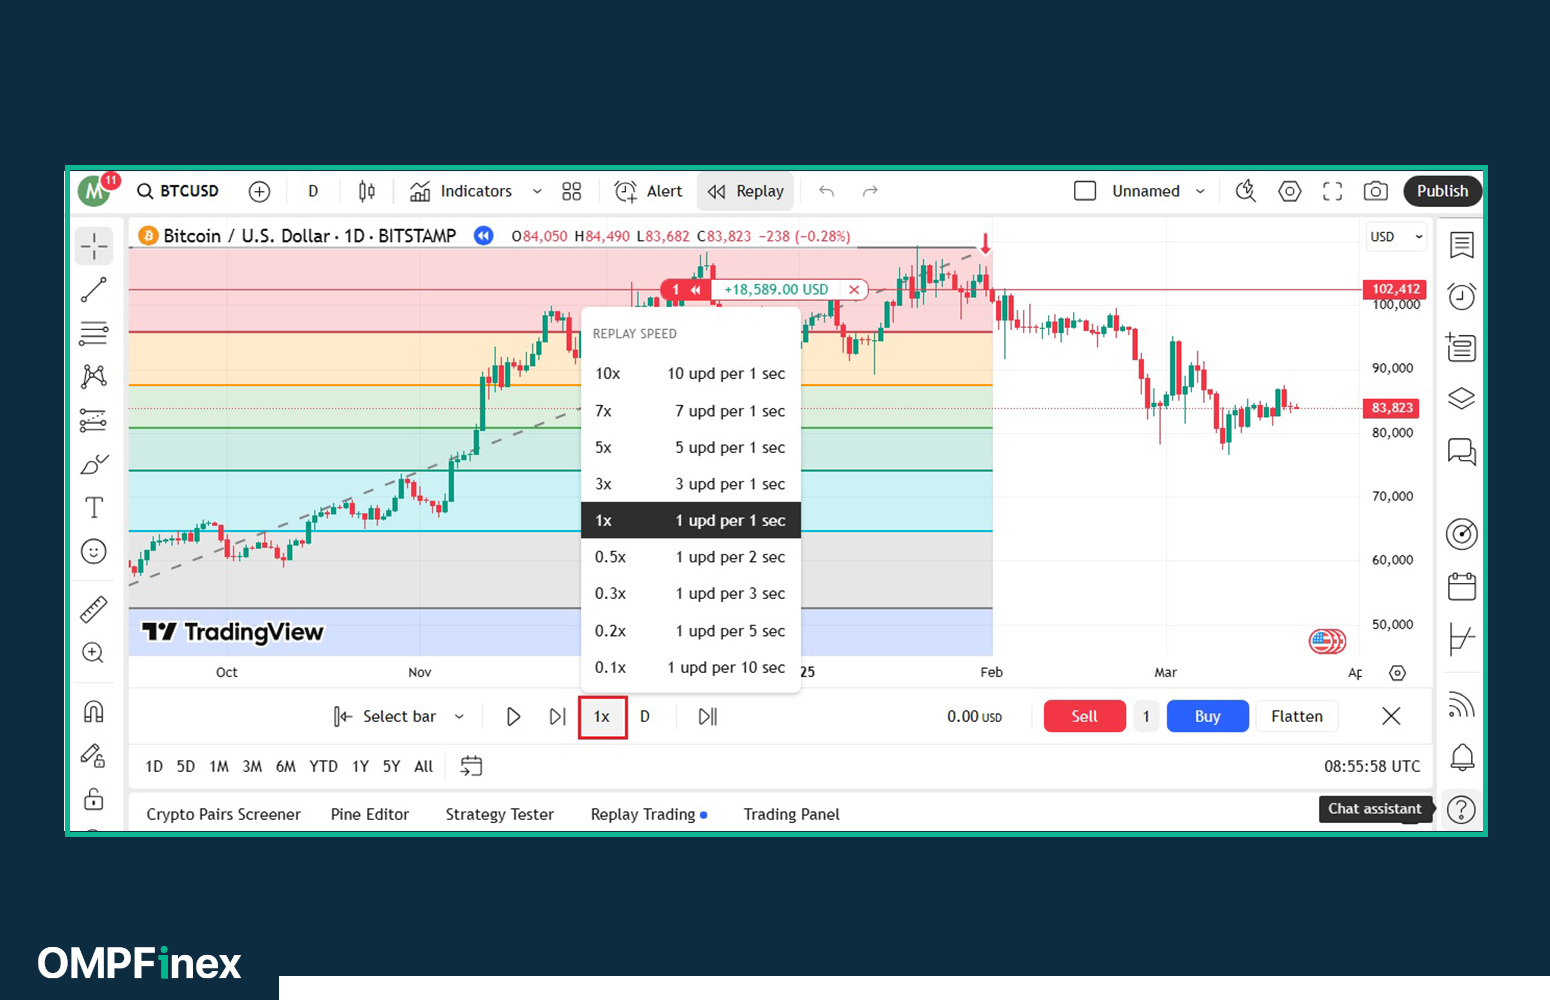Open forecasting and measurement tools

[94, 420]
